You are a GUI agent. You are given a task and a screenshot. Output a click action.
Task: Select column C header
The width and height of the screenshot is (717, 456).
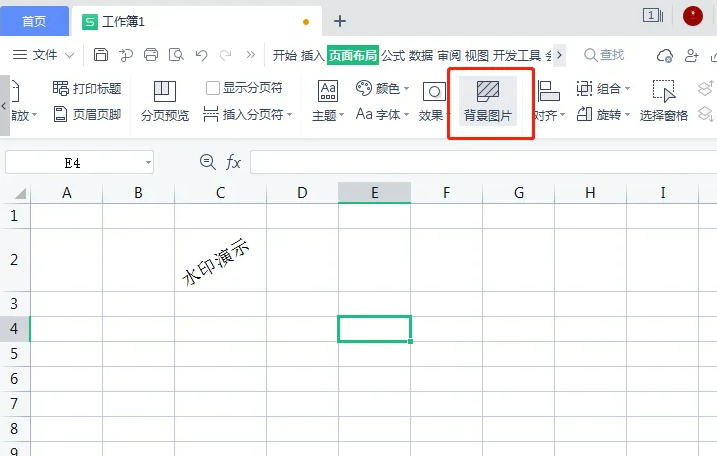point(220,193)
